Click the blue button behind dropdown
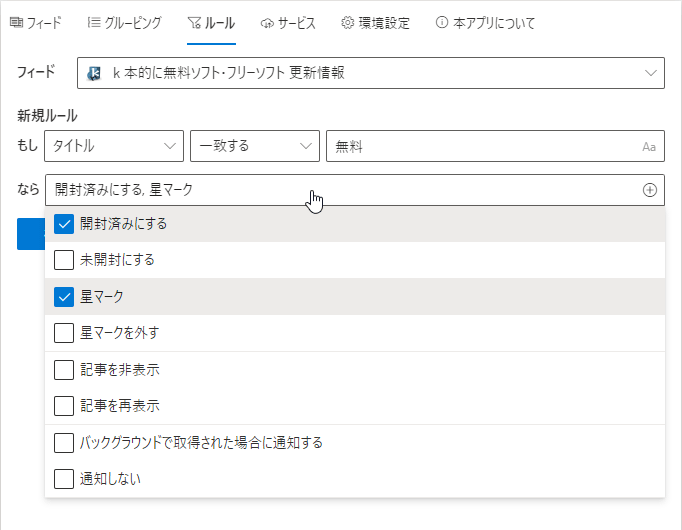Viewport: 682px width, 530px height. tap(31, 234)
